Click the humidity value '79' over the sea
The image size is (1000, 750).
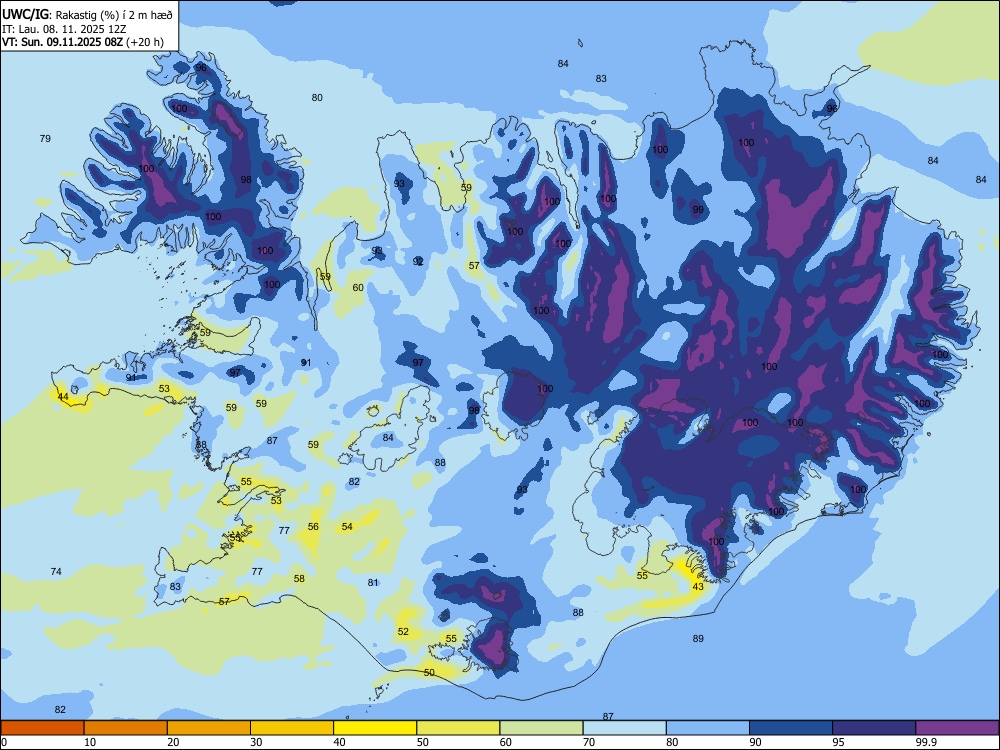point(45,138)
